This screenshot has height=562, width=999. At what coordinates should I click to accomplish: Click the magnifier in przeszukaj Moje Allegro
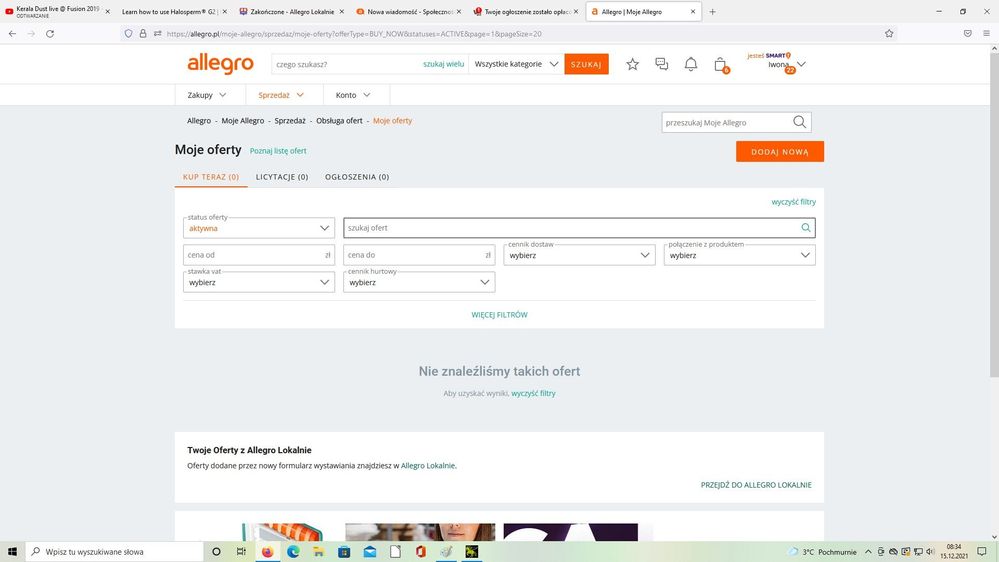point(800,122)
